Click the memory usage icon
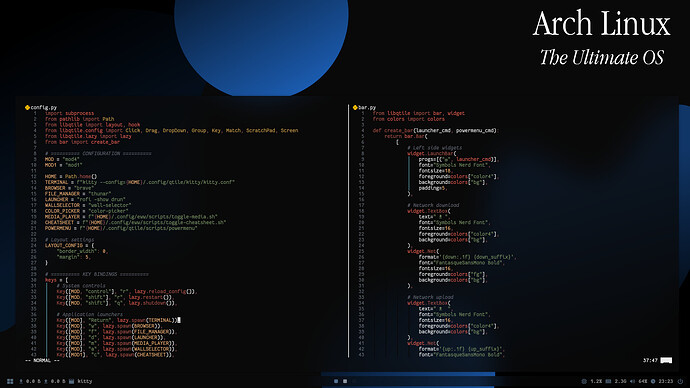This screenshot has height=388, width=690. point(608,381)
